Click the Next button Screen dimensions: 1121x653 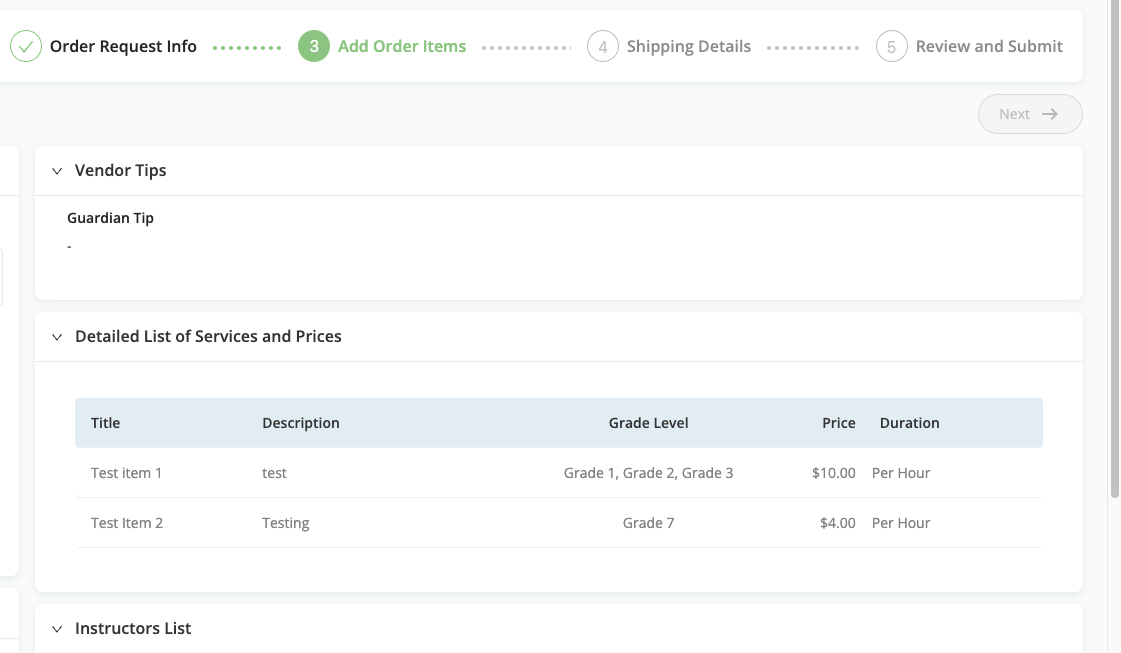[1030, 114]
